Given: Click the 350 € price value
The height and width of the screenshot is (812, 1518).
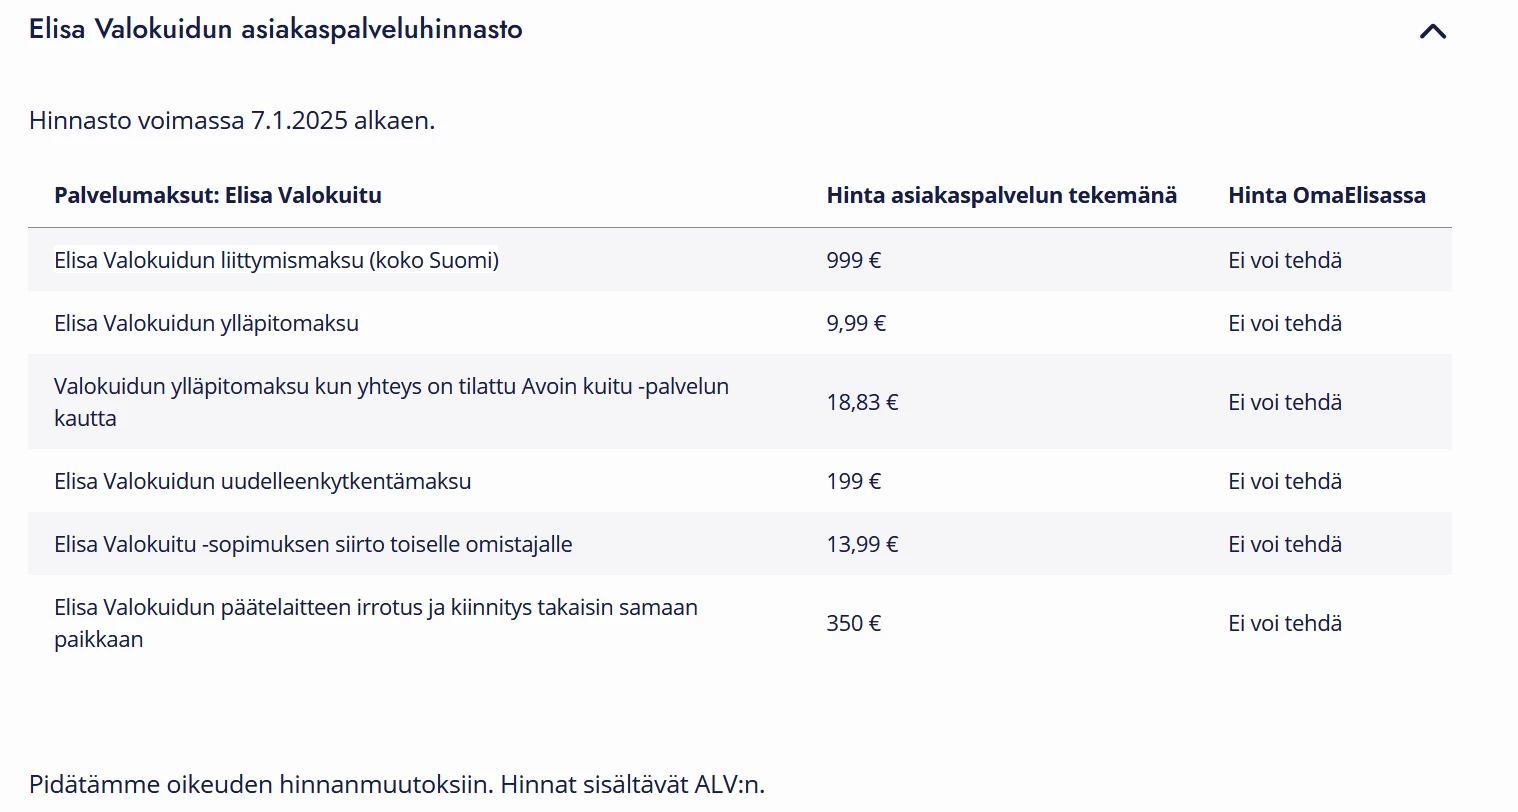Looking at the screenshot, I should (853, 623).
